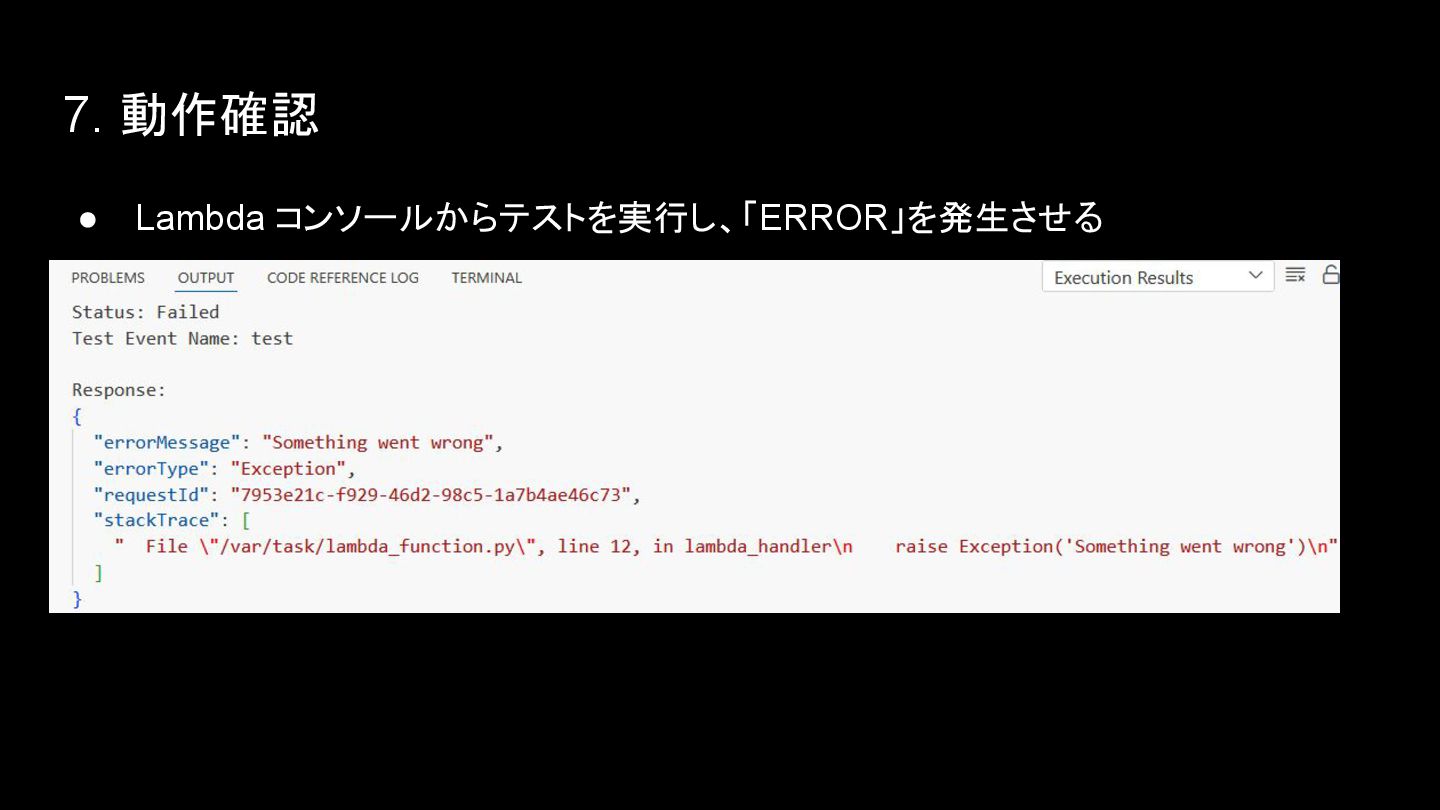
Task: Toggle the output scroll lock icon
Action: (1331, 275)
